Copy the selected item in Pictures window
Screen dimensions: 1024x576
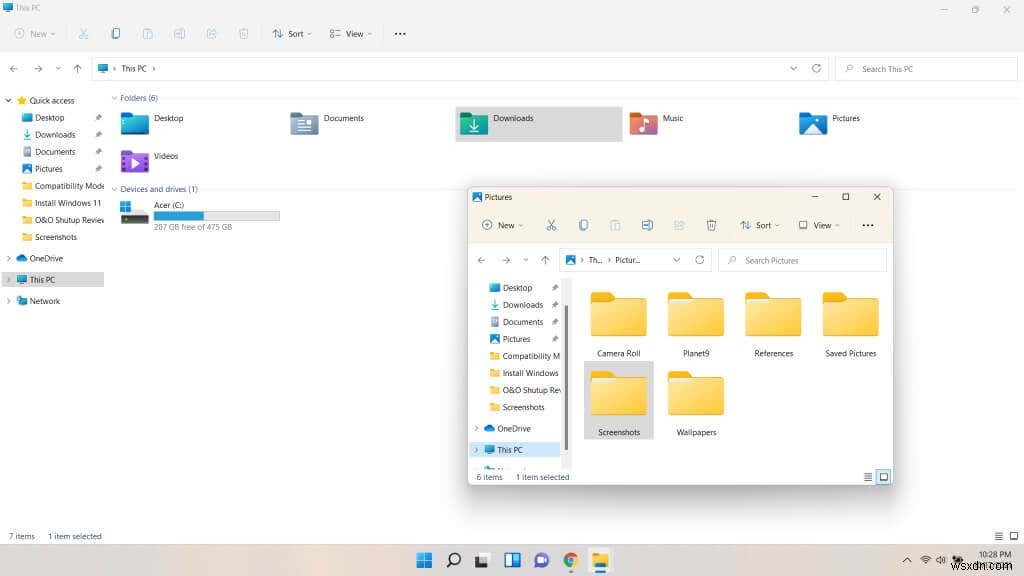point(583,225)
